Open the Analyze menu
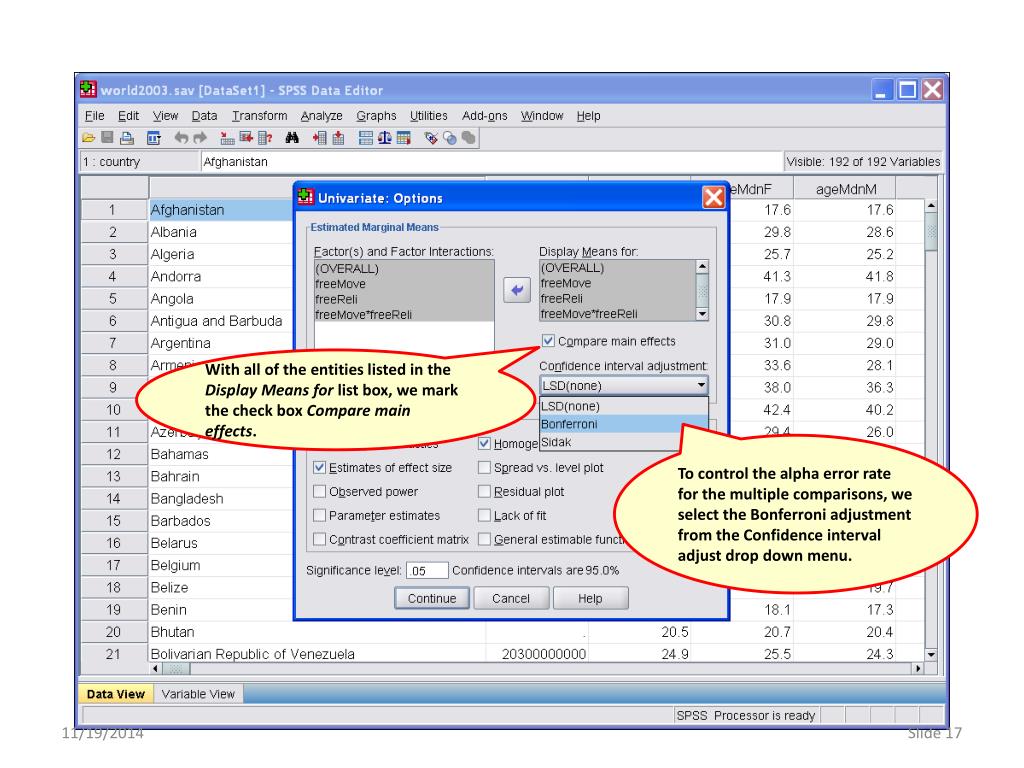1024x768 pixels. pyautogui.click(x=321, y=116)
